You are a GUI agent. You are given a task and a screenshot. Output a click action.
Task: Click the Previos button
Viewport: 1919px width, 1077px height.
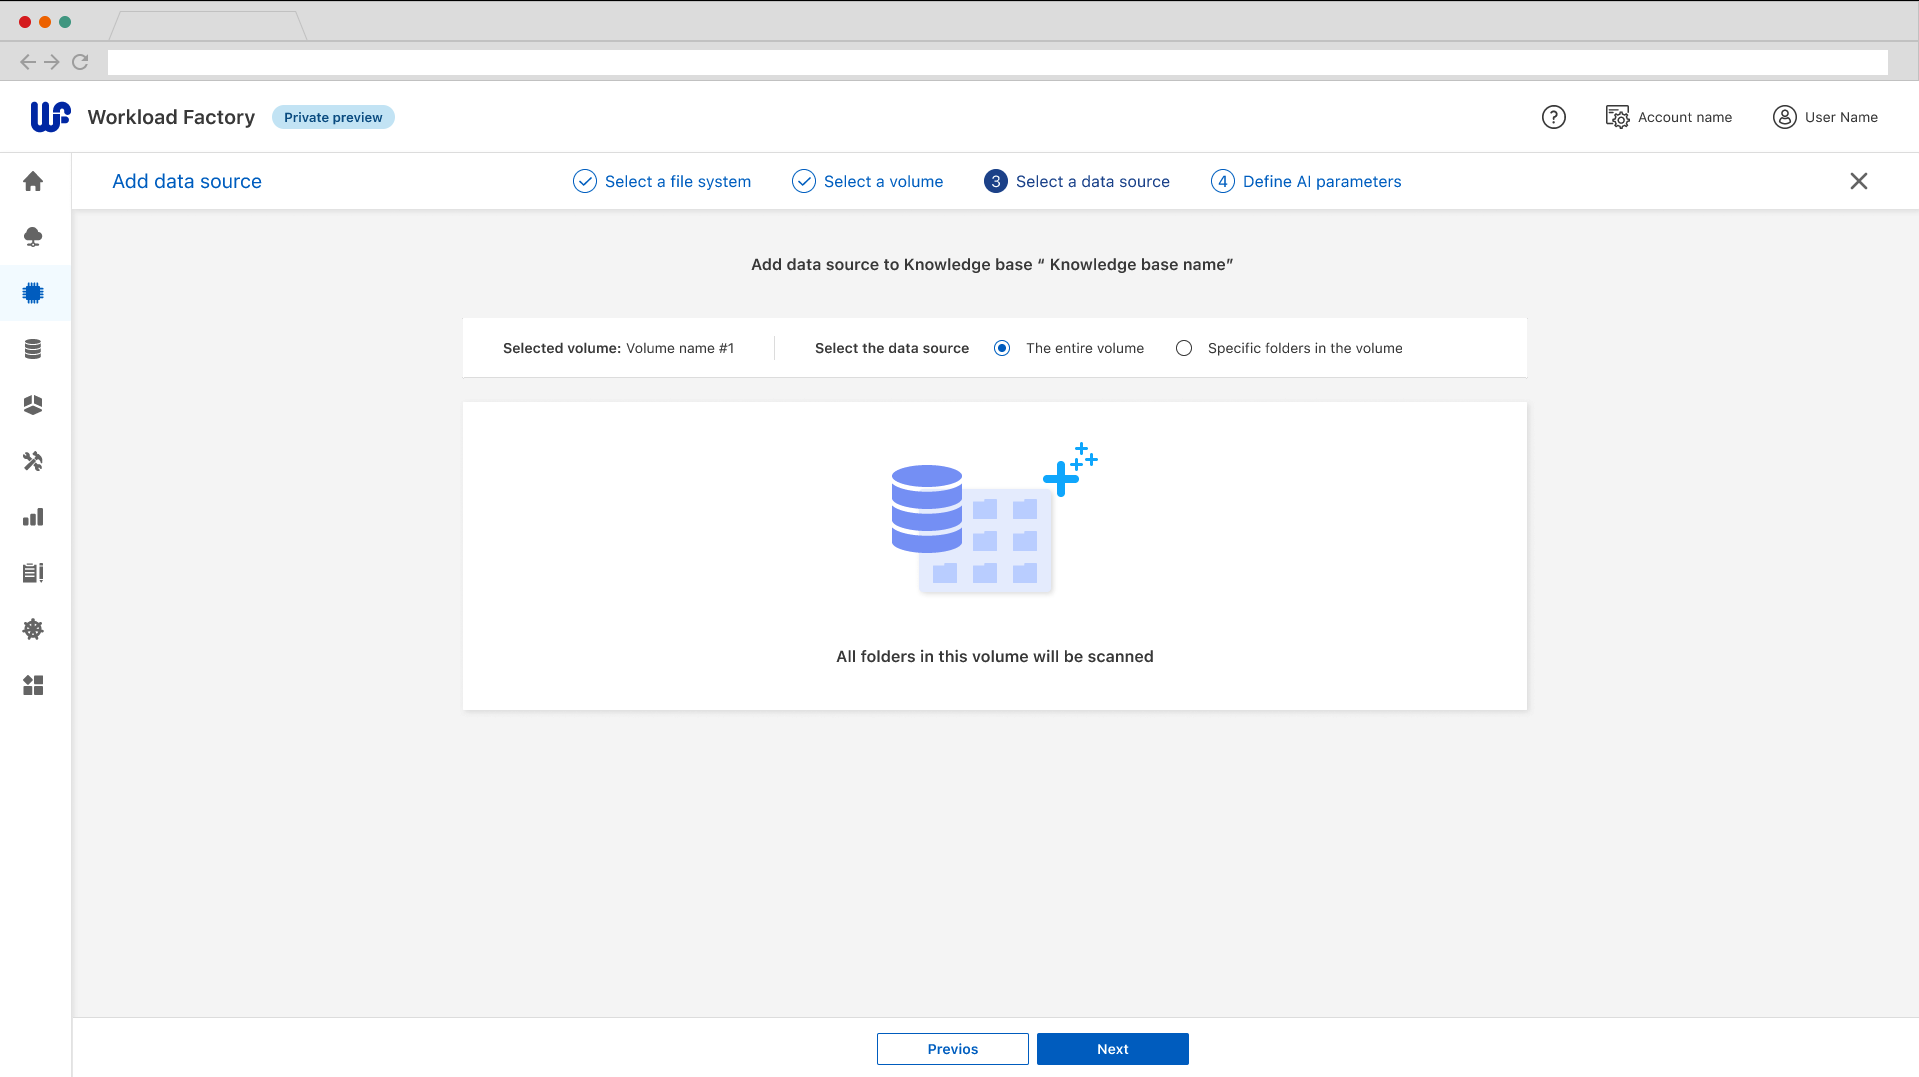point(952,1049)
